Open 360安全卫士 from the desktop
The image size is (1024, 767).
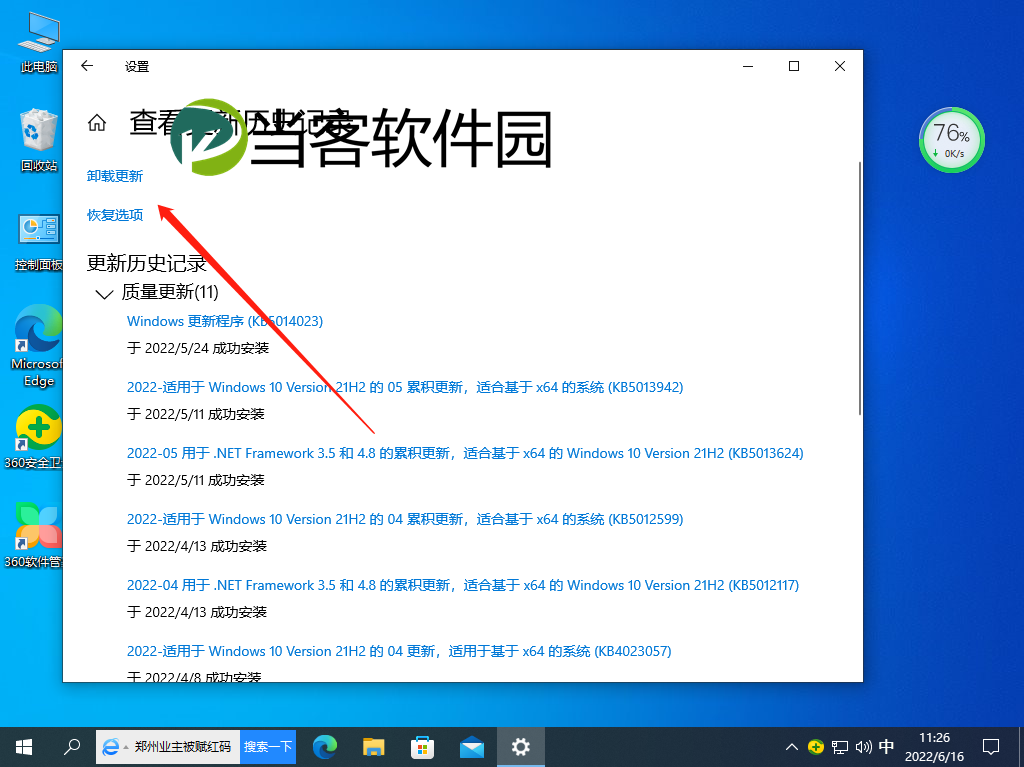[36, 425]
